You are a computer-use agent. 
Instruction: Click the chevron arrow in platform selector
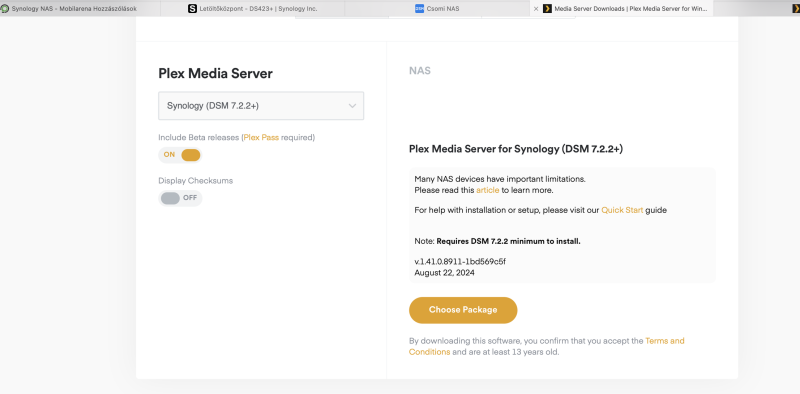(x=352, y=106)
